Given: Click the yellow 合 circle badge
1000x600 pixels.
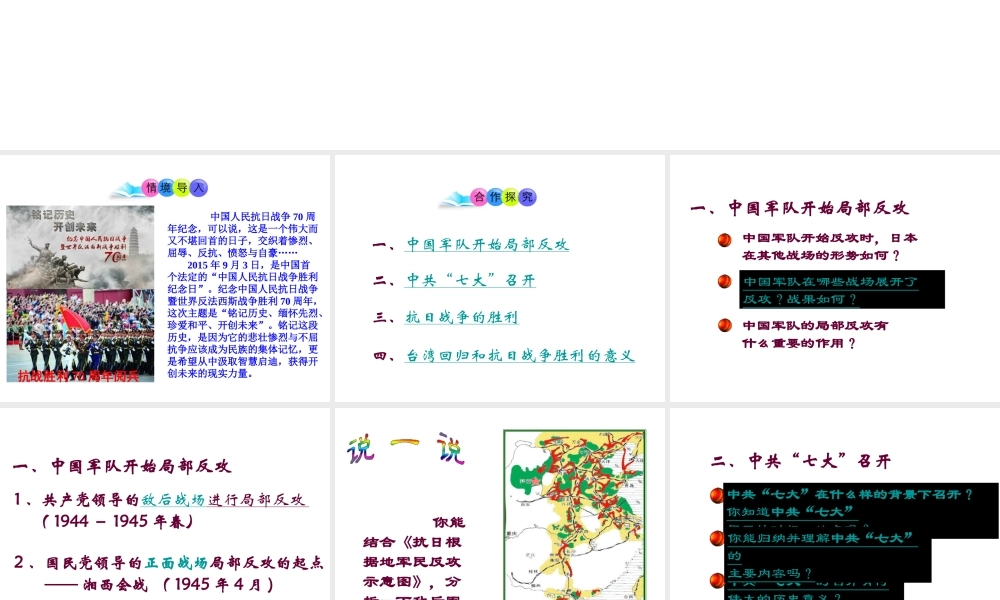Looking at the screenshot, I should tap(479, 197).
